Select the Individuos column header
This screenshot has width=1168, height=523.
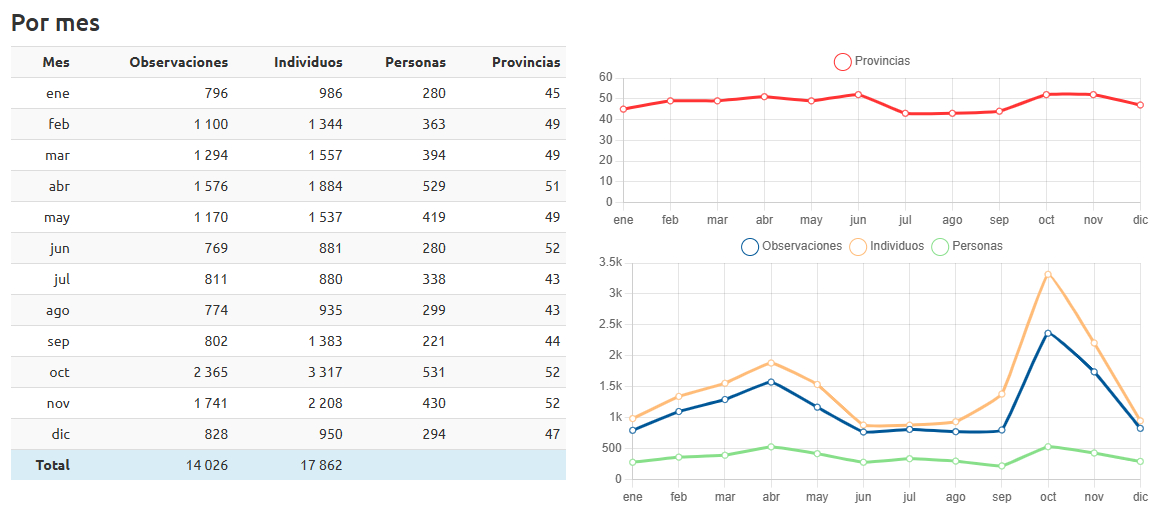308,62
